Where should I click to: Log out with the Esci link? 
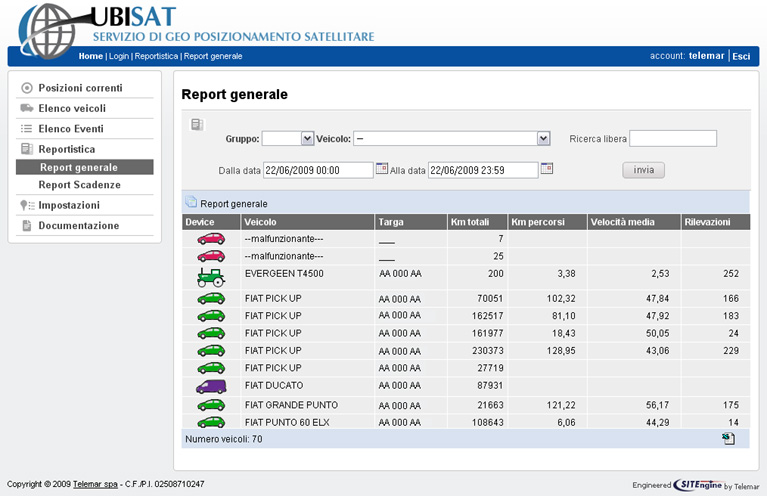(x=741, y=56)
